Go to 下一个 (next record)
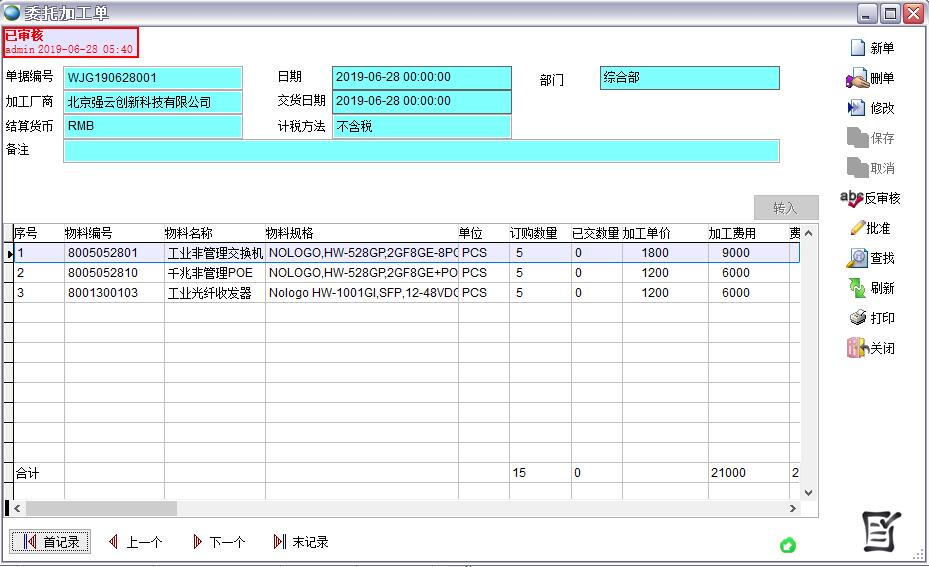 click(218, 542)
